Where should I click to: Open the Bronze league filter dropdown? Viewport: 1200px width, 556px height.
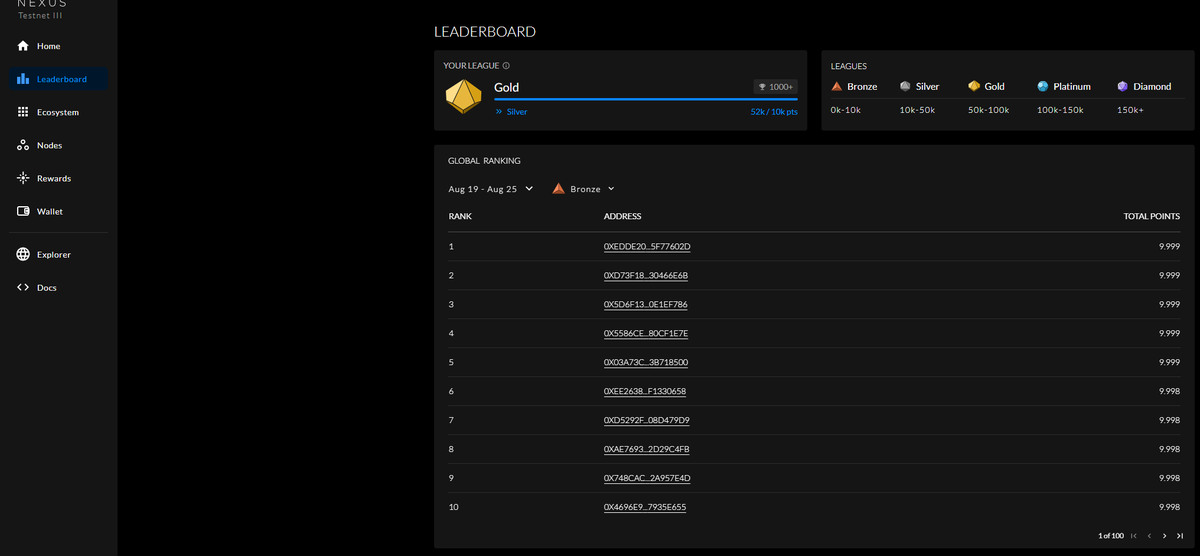point(584,189)
